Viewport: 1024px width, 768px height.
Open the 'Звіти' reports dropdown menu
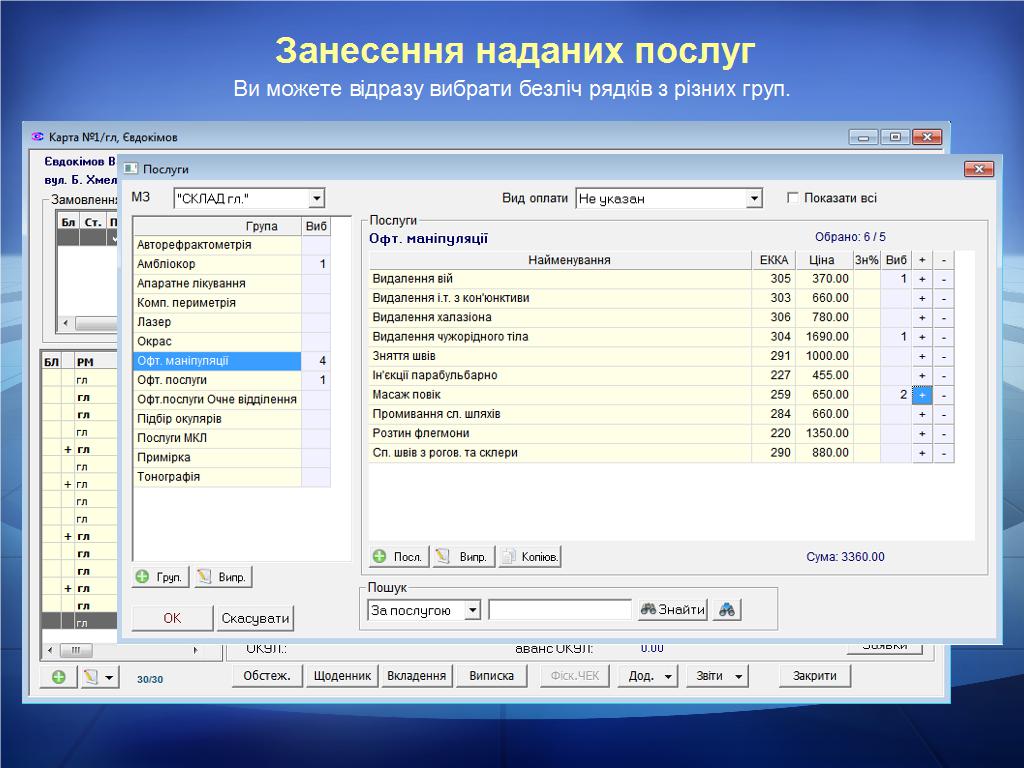[x=717, y=676]
